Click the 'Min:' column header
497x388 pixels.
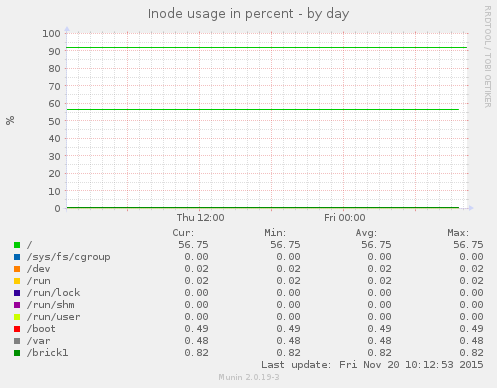click(x=275, y=233)
